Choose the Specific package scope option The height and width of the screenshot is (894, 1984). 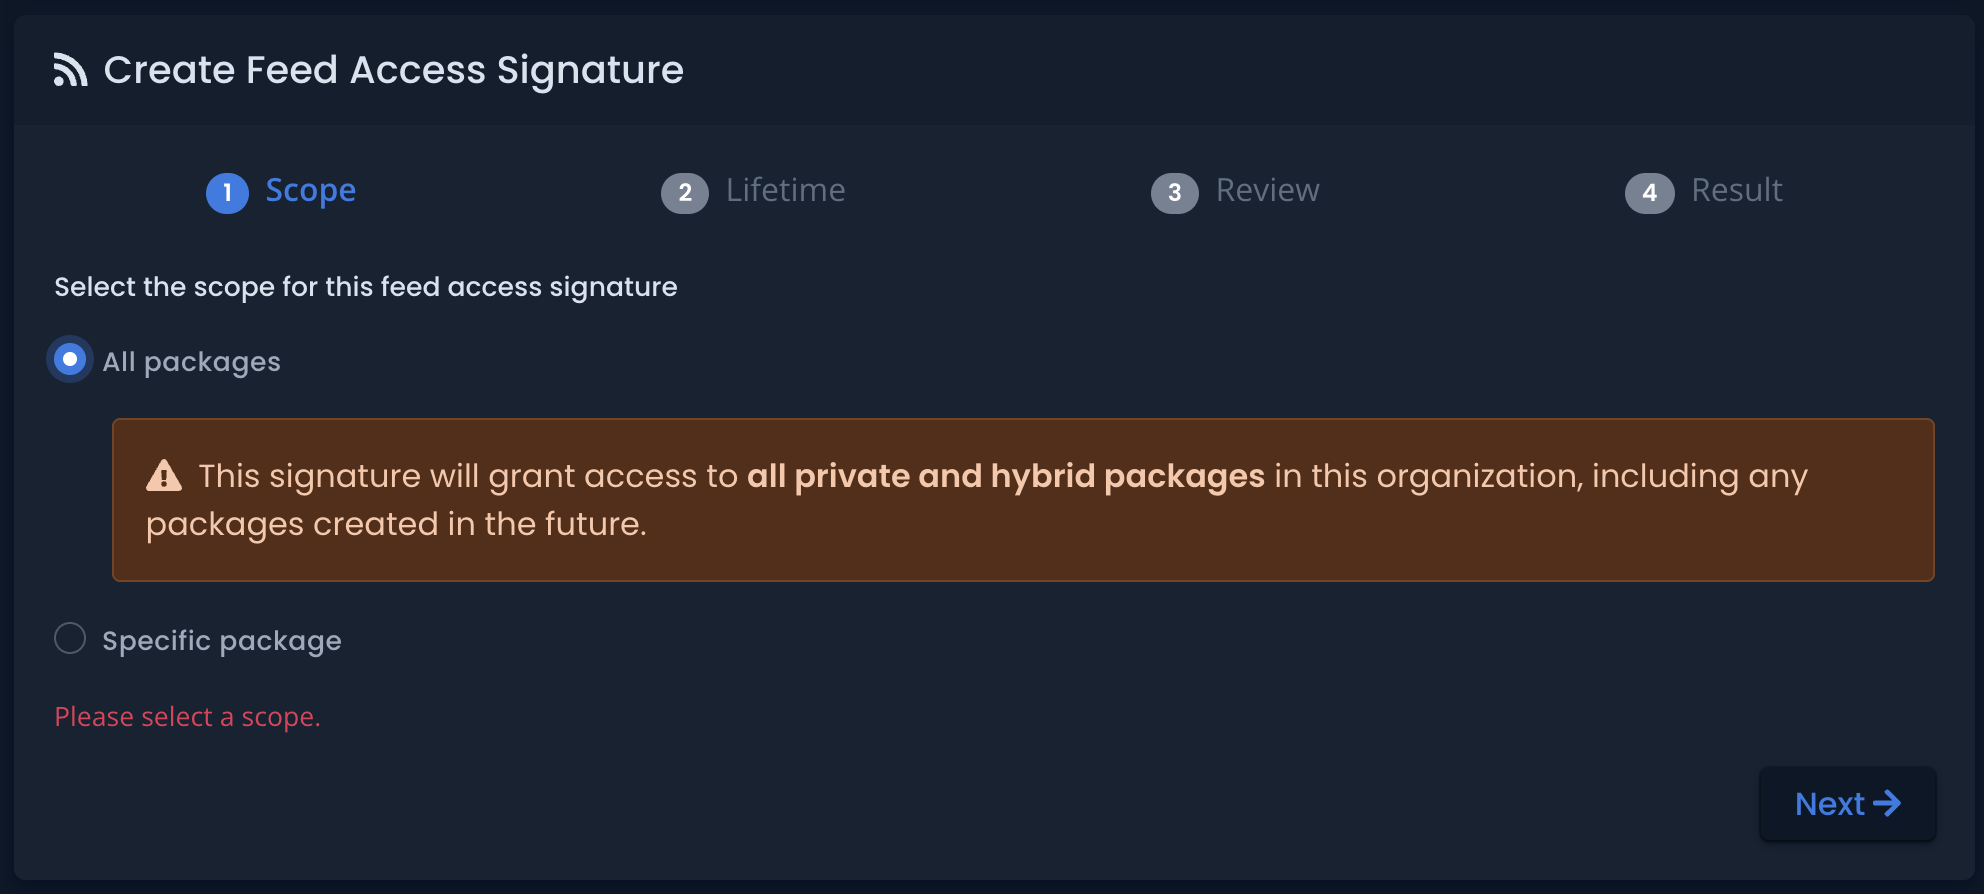click(x=220, y=639)
